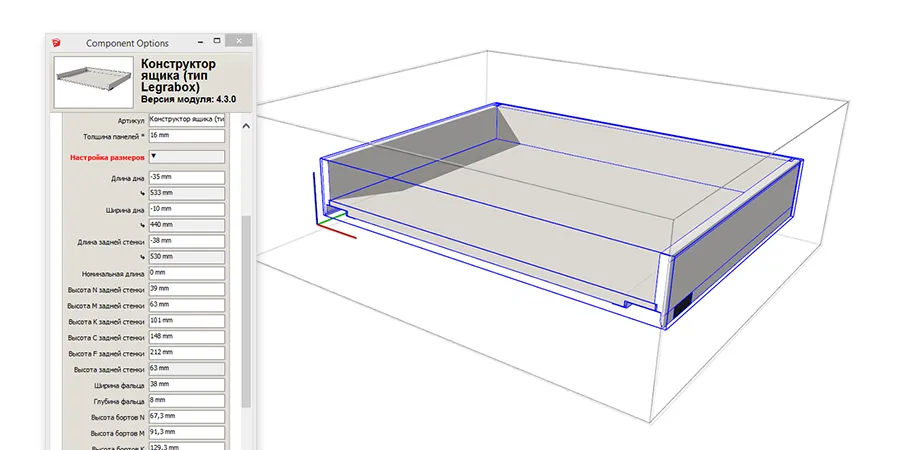Select the 'Высота F задней стенки' 212 mm field
Image resolution: width=900 pixels, height=450 pixels.
185,352
